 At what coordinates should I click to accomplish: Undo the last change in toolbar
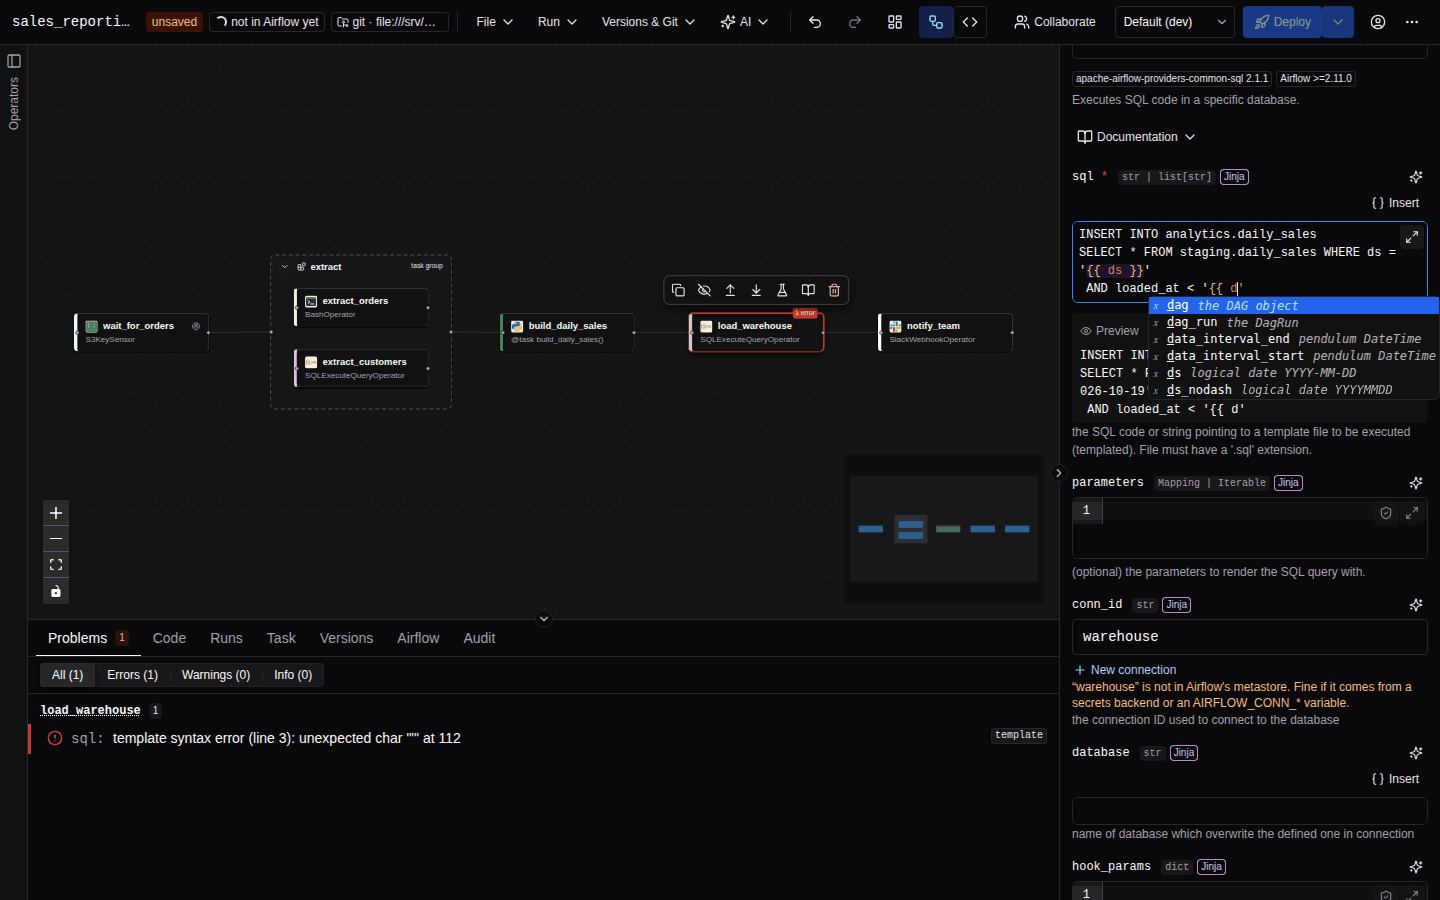815,22
